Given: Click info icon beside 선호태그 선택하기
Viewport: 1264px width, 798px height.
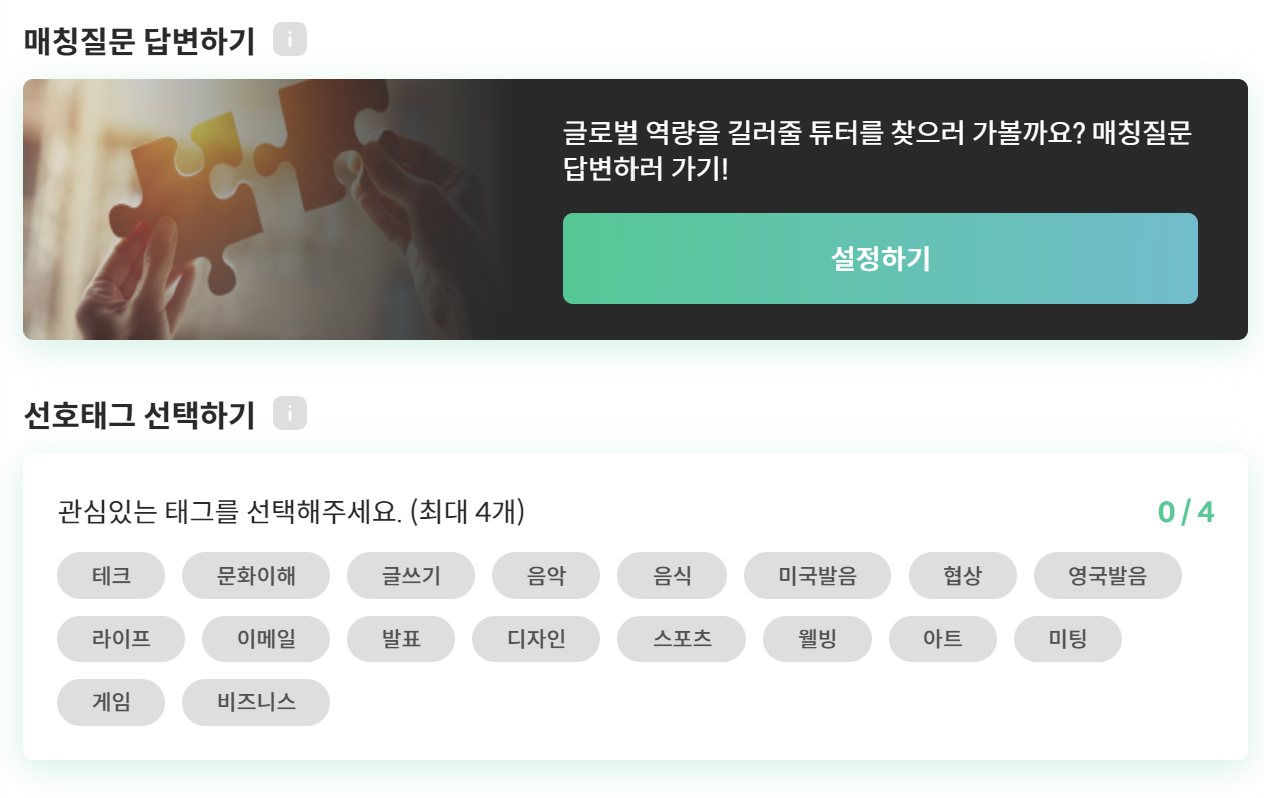Looking at the screenshot, I should coord(290,413).
